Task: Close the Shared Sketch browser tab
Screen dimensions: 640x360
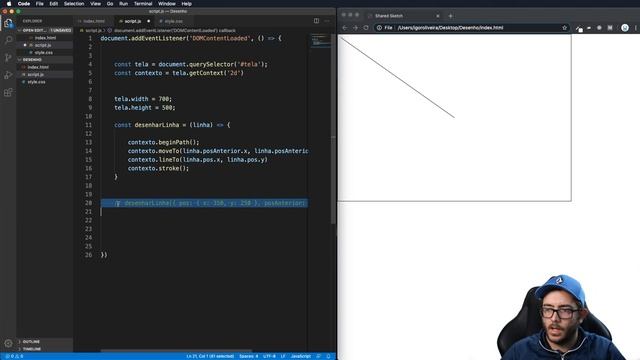Action: (x=438, y=16)
